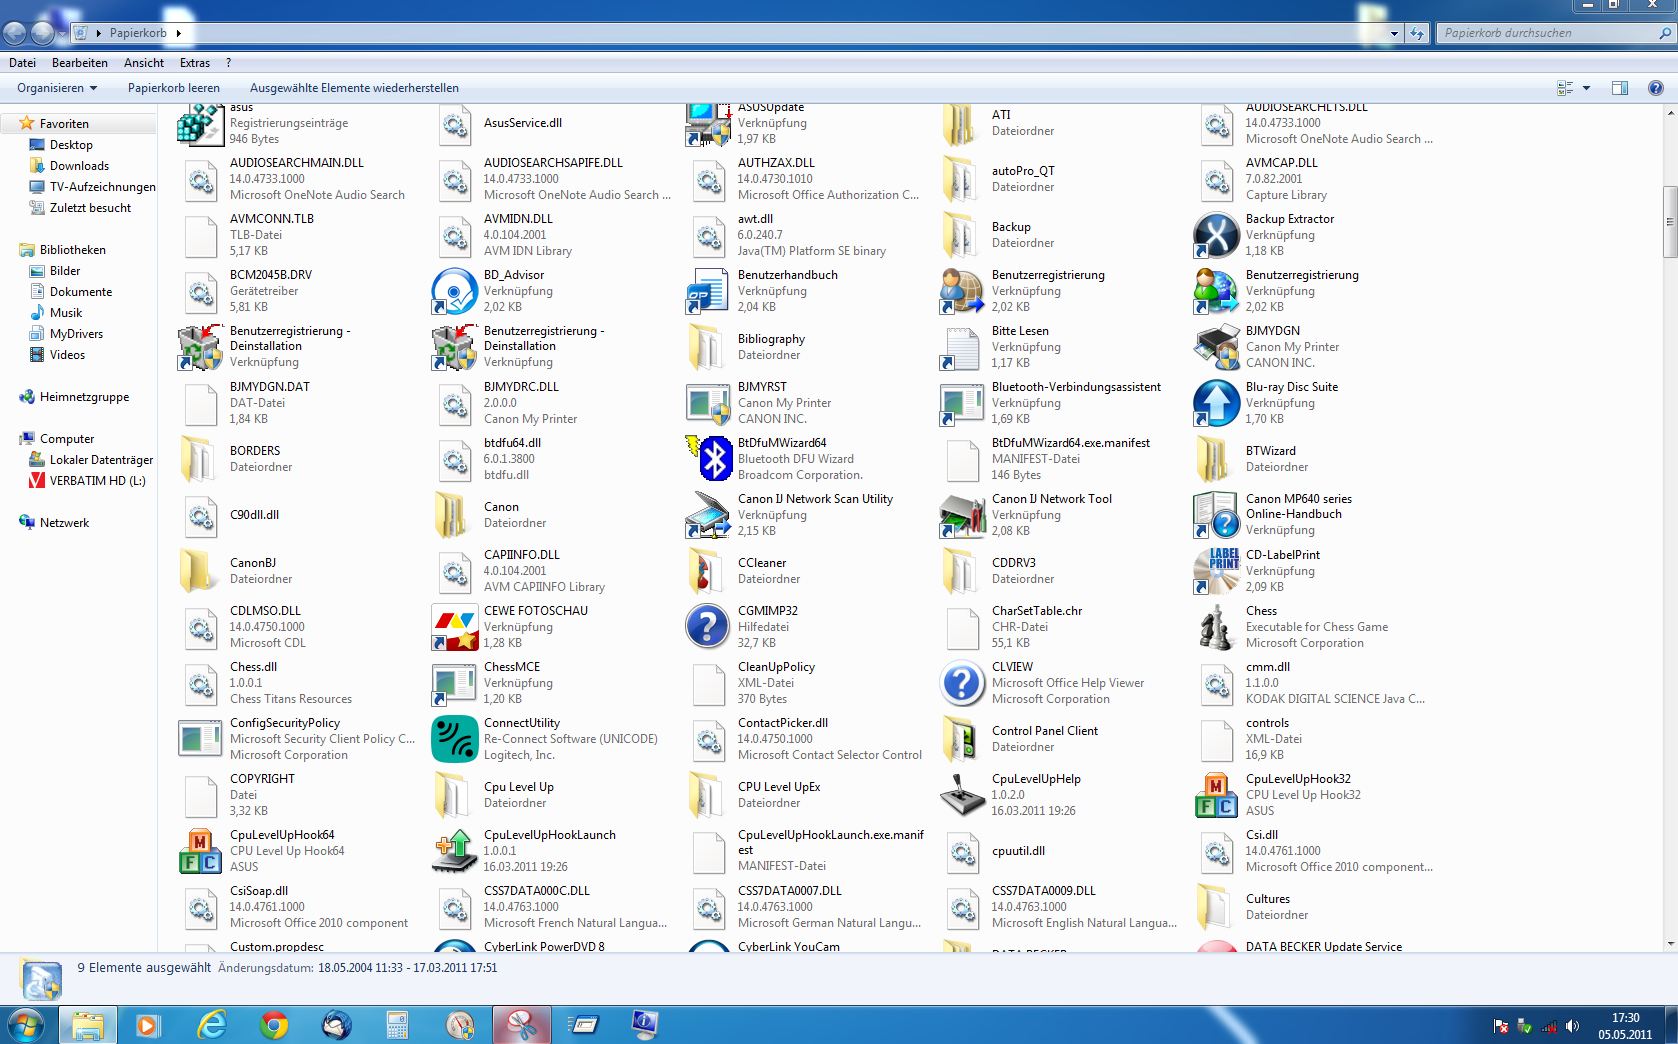Select the CGMIMP32 help file icon
The image size is (1678, 1044).
pos(708,627)
